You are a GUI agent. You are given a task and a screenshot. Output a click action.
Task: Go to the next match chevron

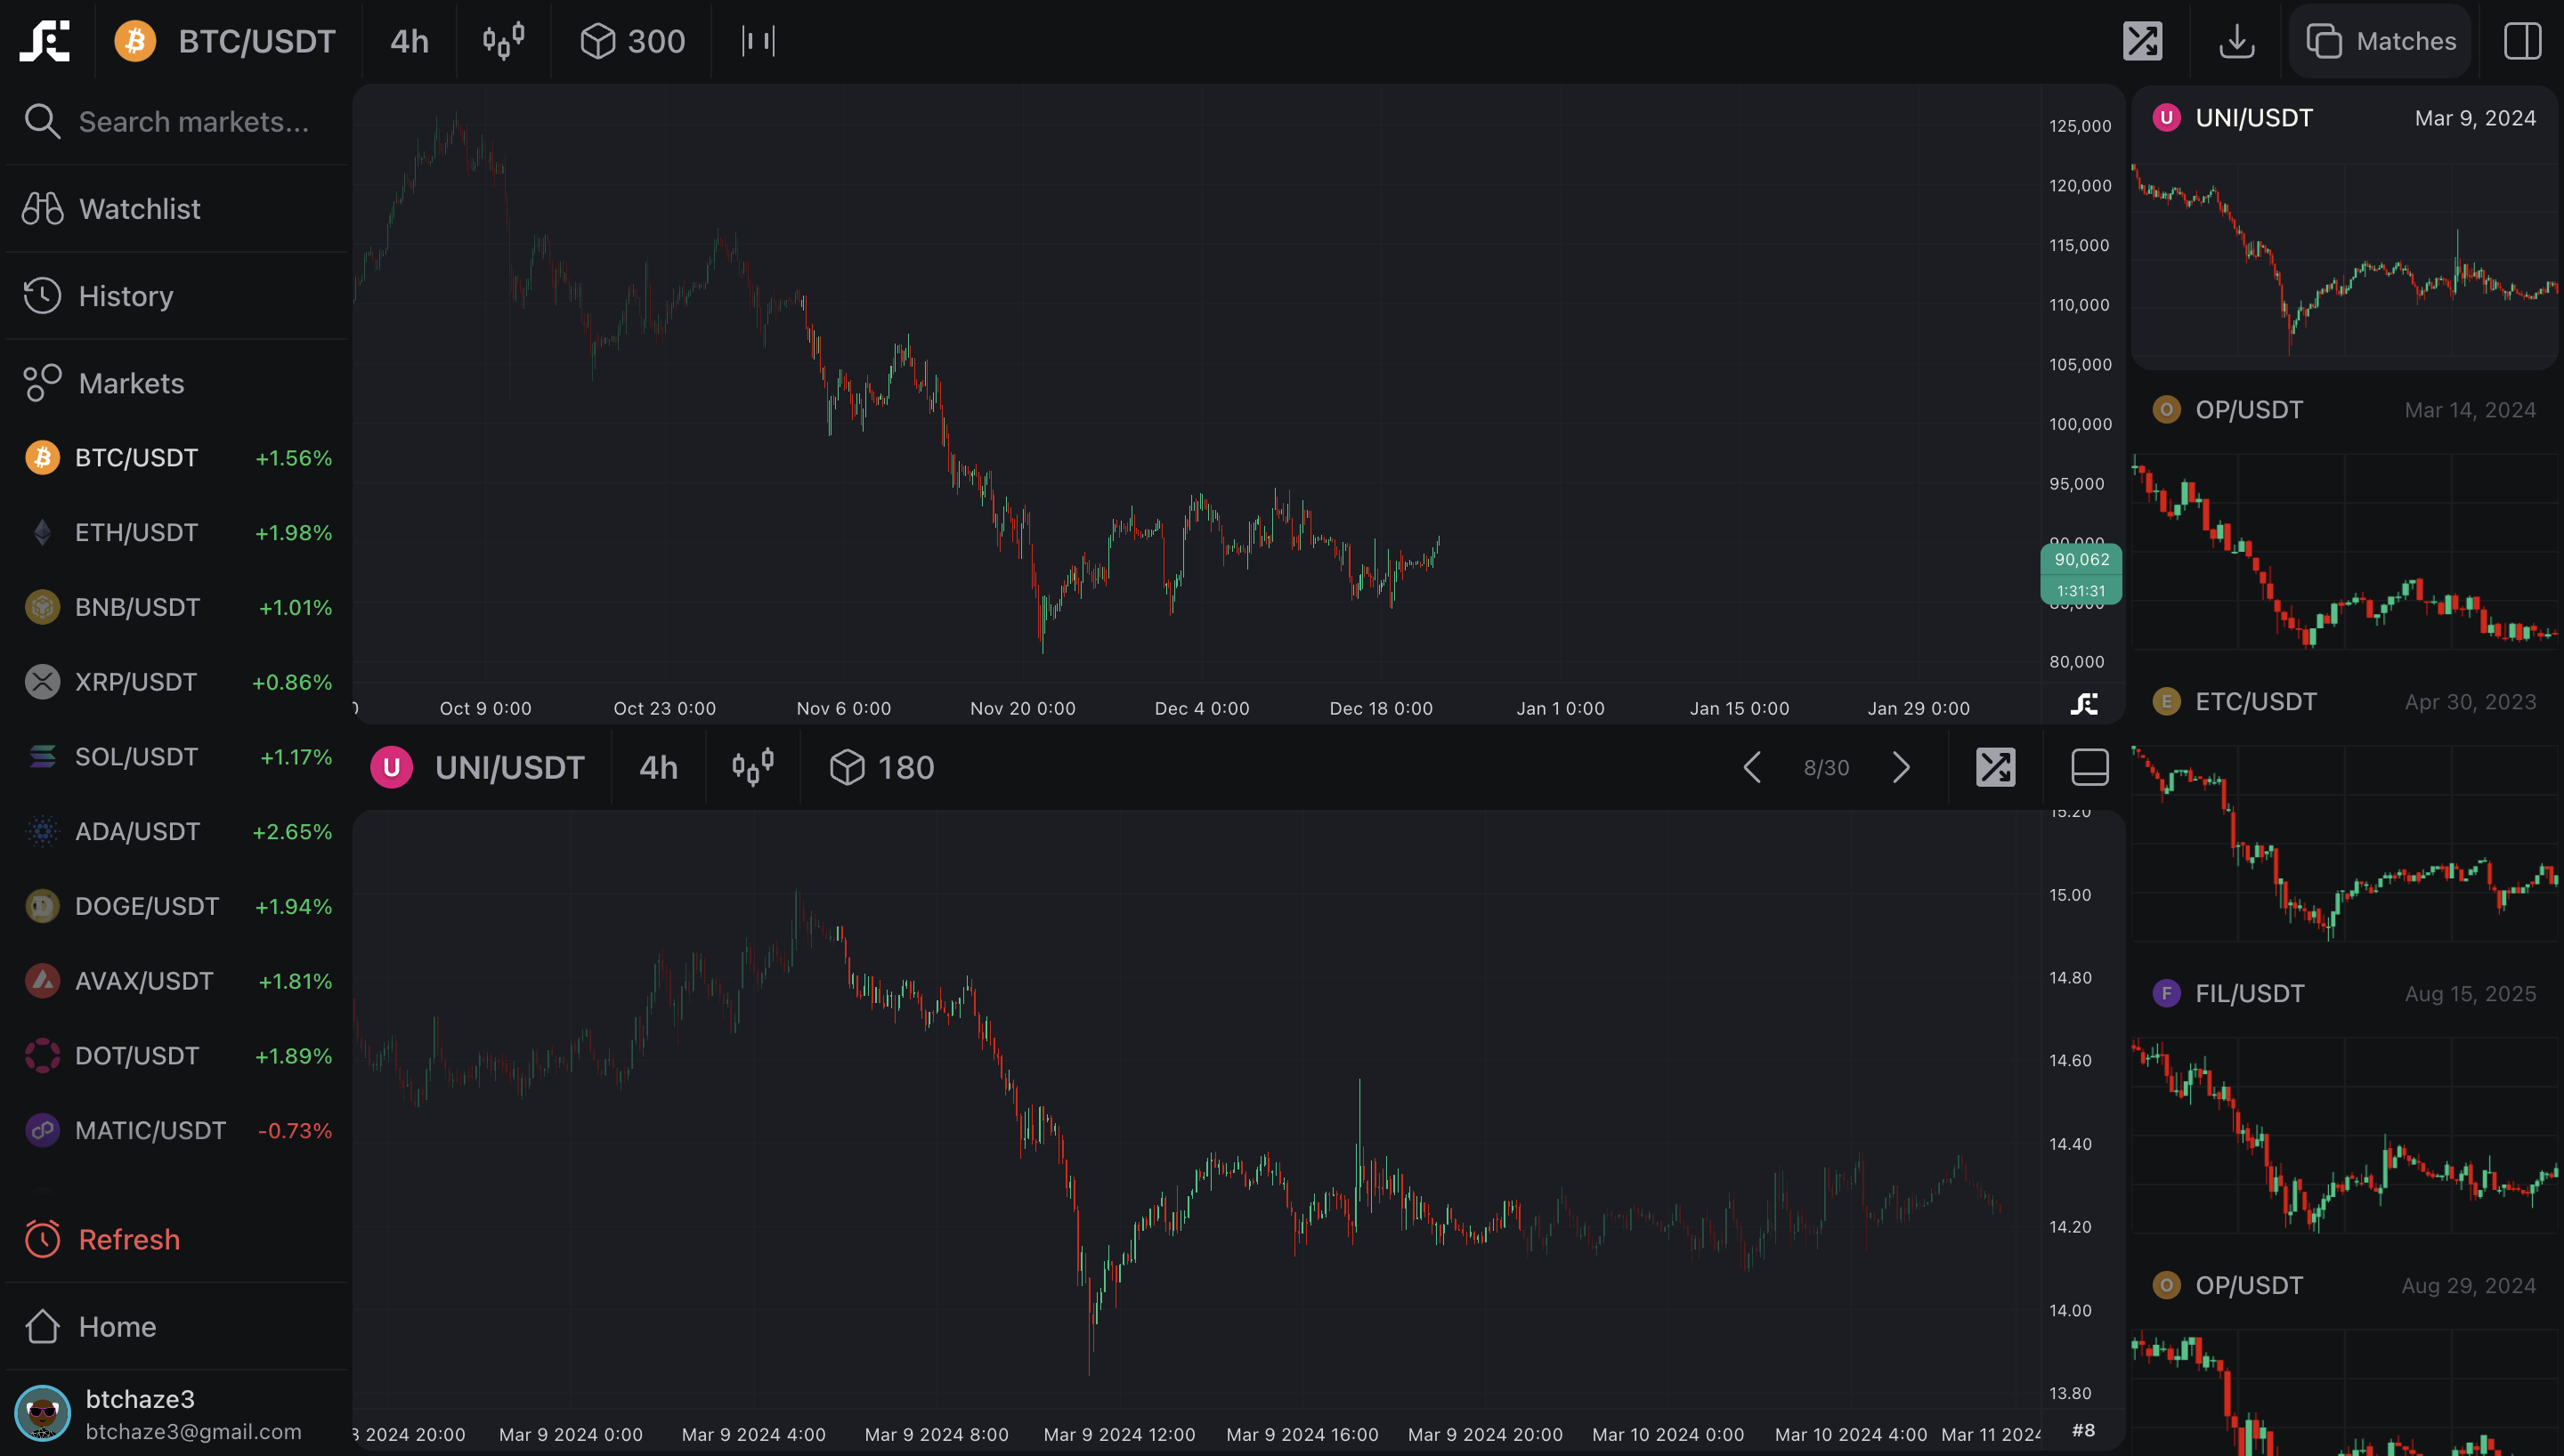(x=1901, y=767)
